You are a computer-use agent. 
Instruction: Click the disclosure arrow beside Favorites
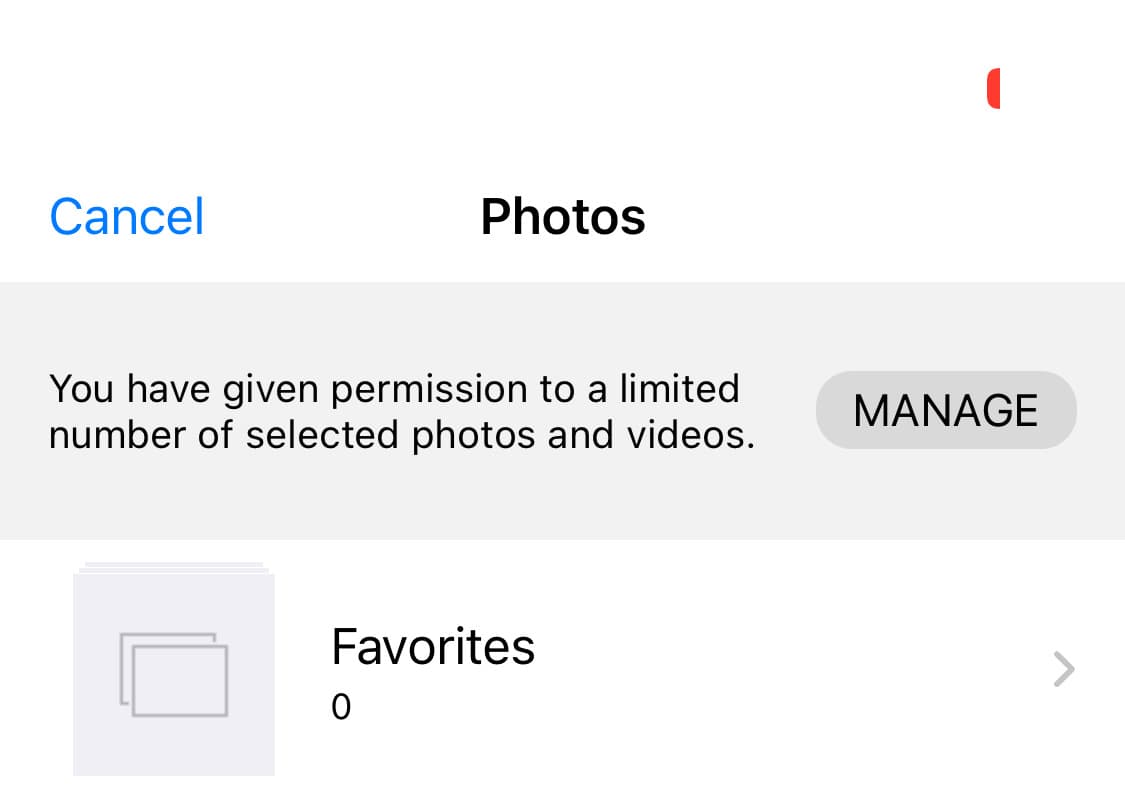(1064, 670)
